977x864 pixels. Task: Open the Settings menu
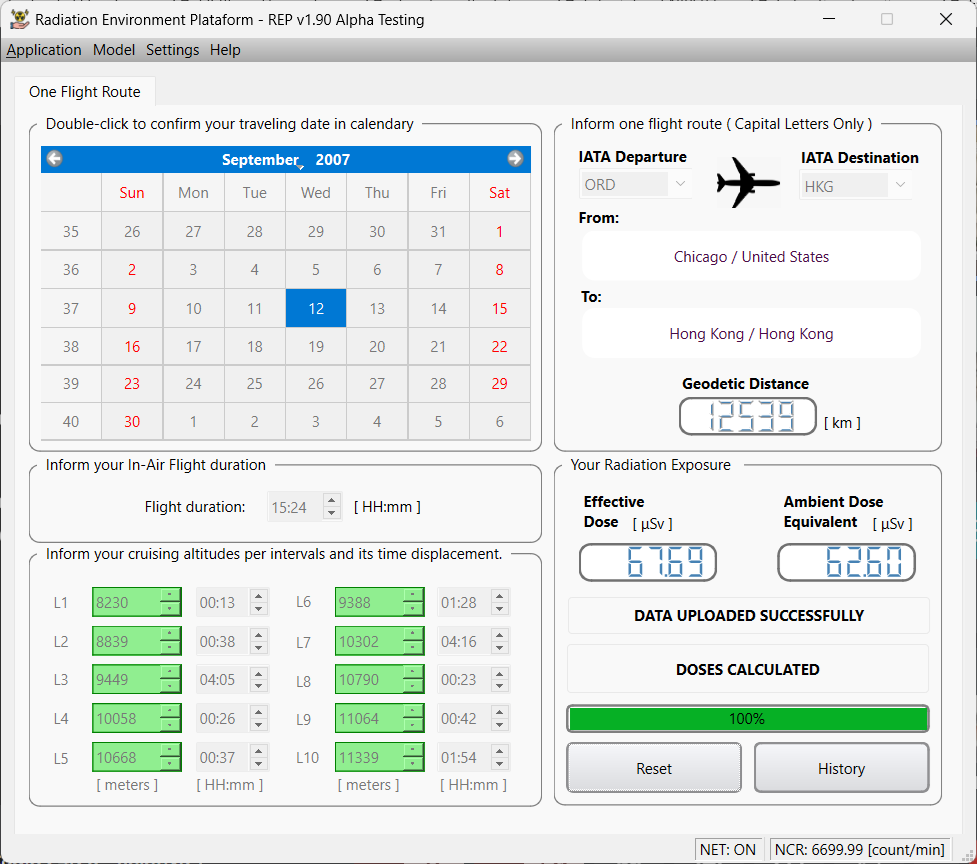coord(172,50)
